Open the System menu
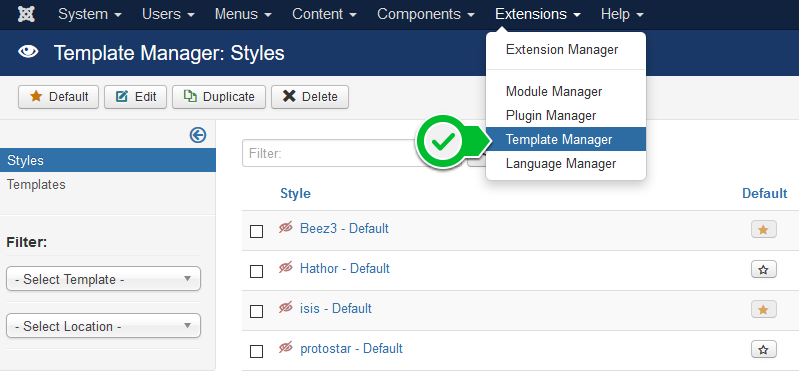 click(90, 14)
